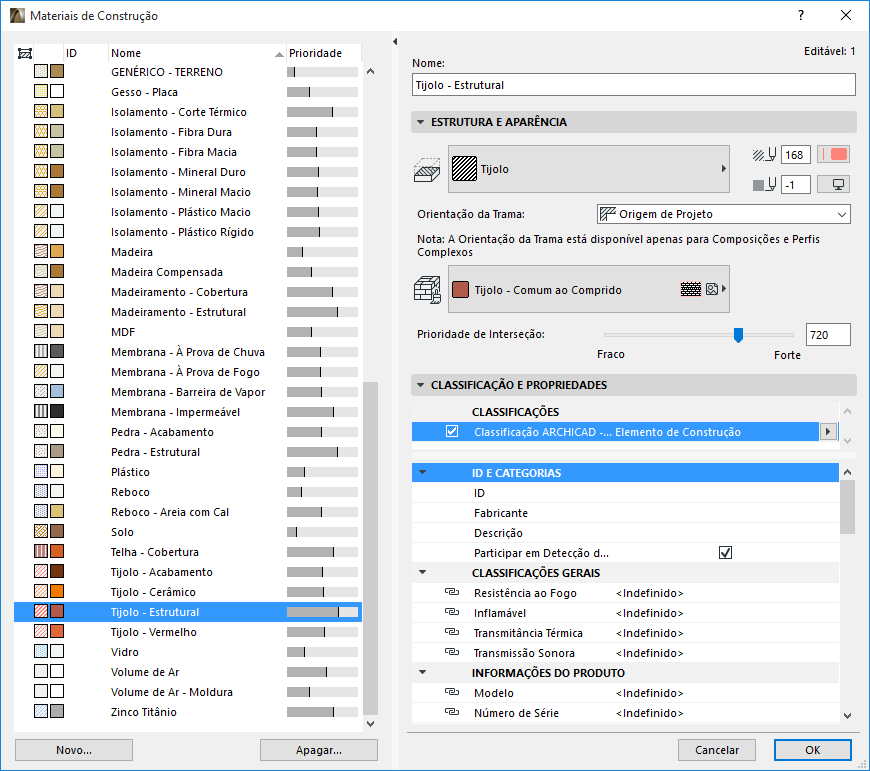Click the help question mark button

coord(801,16)
